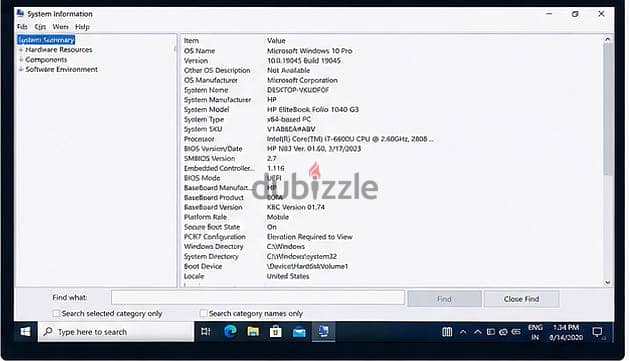Expand the Components node
Image resolution: width=630 pixels, height=361 pixels.
(x=20, y=59)
